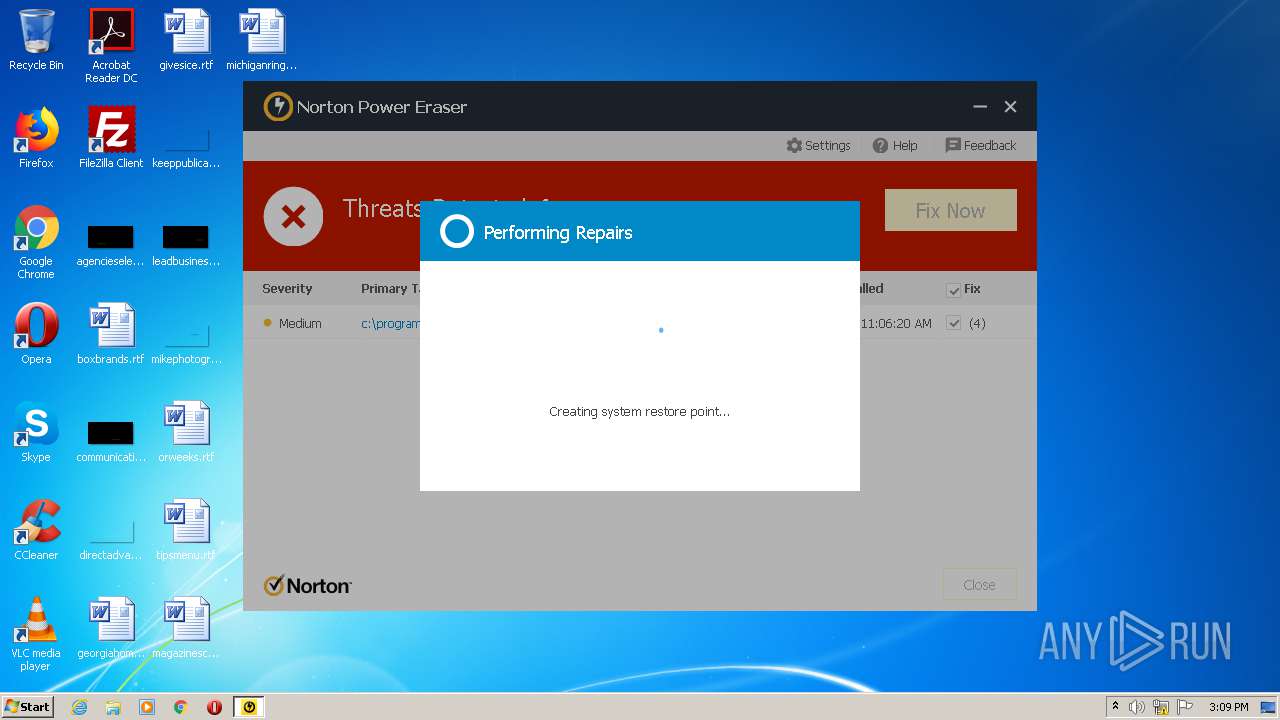Select the Firefox desktop shortcut
Screen dimensions: 1280x720
pos(36,139)
